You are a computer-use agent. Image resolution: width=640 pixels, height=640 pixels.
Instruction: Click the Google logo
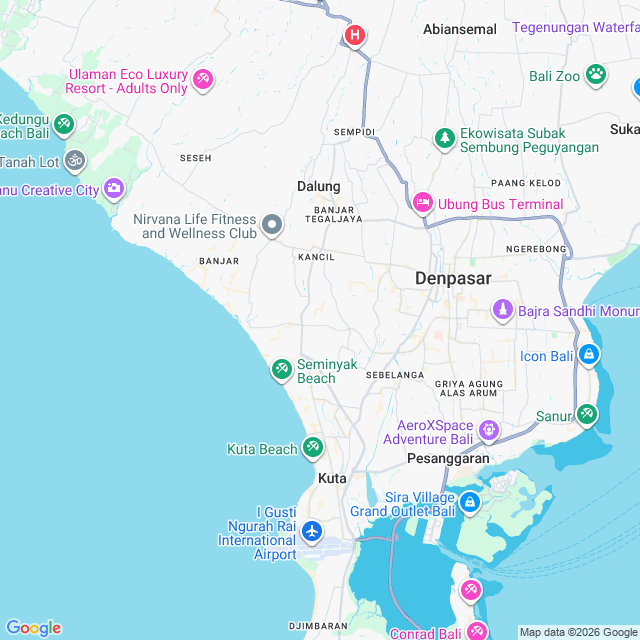coord(33,628)
